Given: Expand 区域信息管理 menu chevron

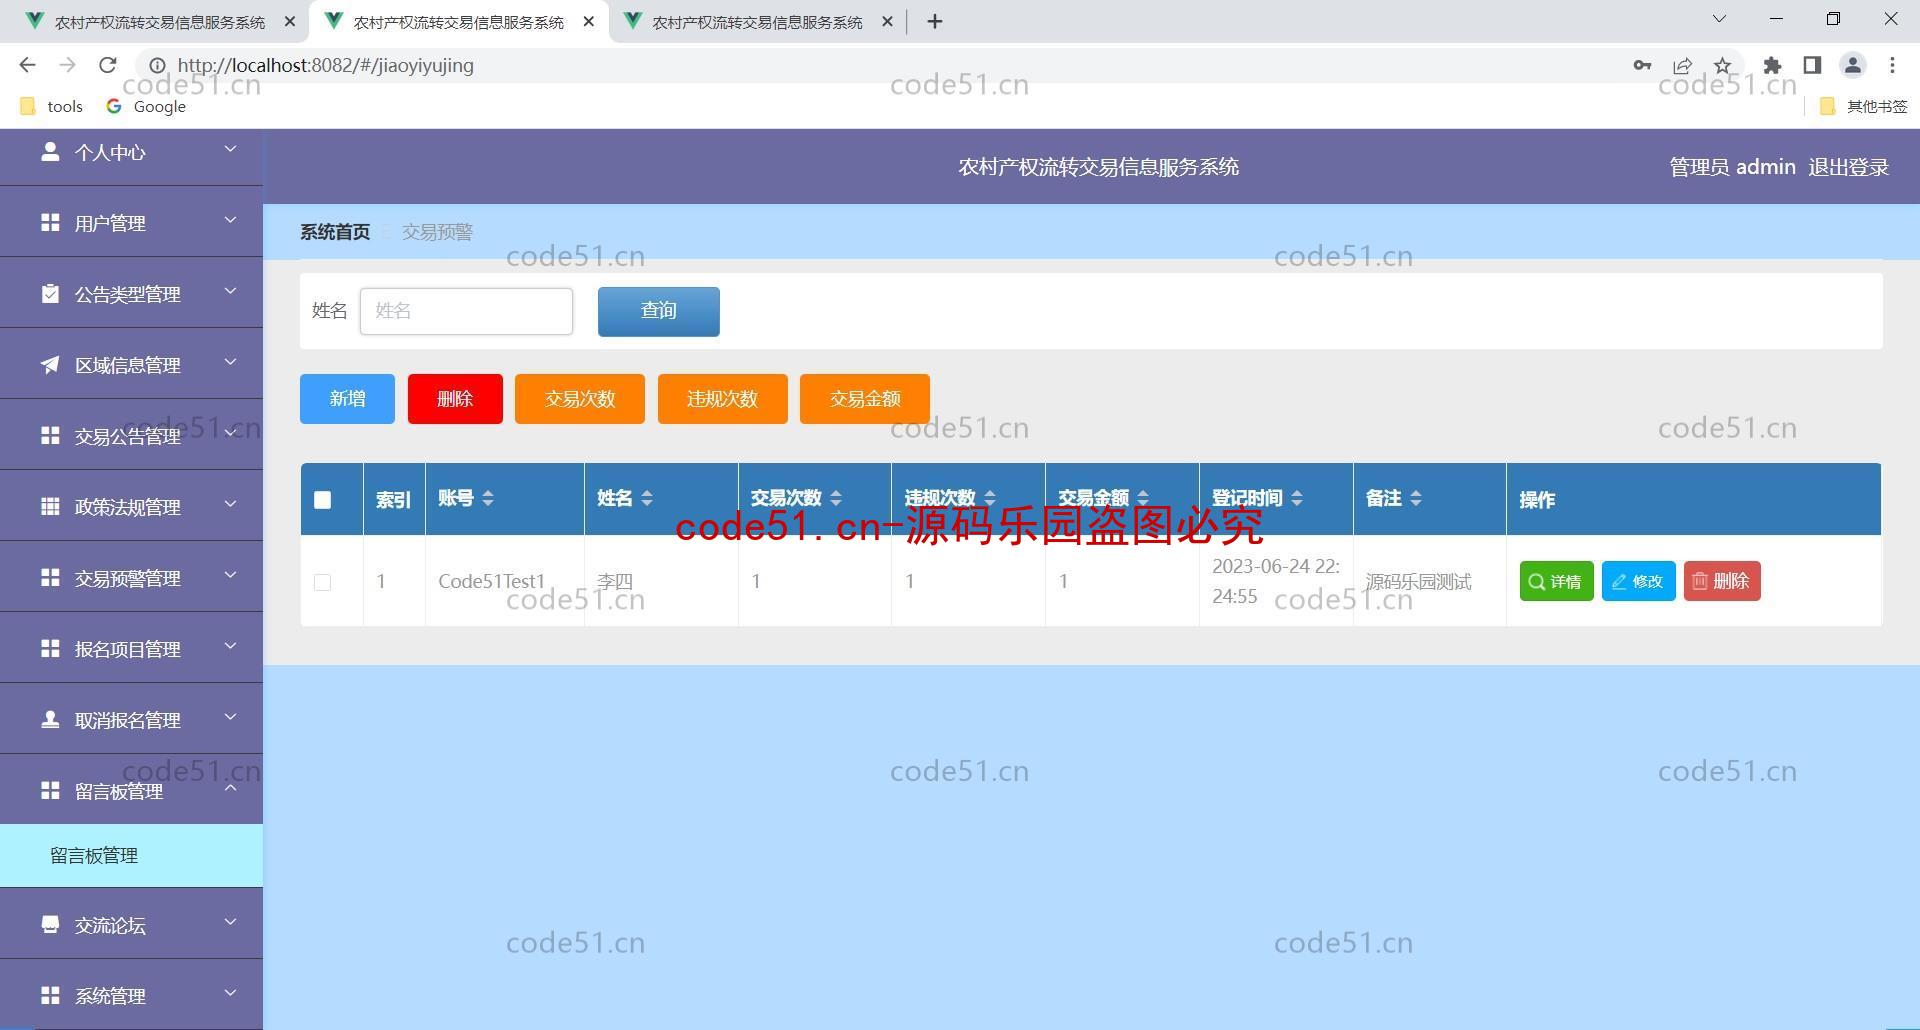Looking at the screenshot, I should coord(230,362).
